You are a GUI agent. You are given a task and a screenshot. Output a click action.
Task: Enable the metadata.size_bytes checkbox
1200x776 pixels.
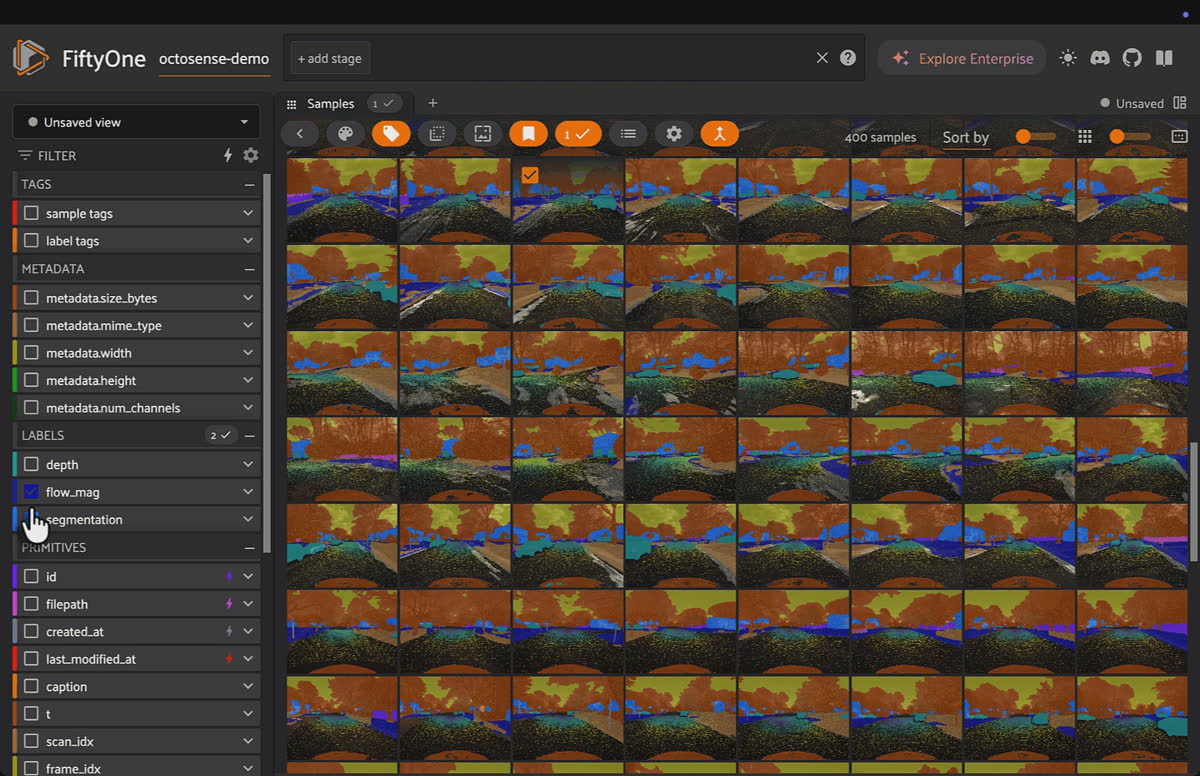pyautogui.click(x=31, y=298)
